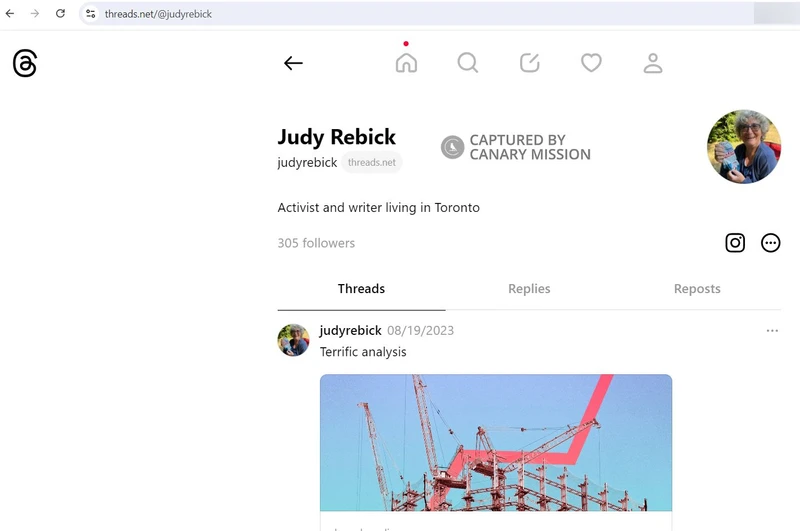Screen dimensions: 800x531
Task: Click the threads.net badge beside username
Action: pyautogui.click(x=372, y=163)
